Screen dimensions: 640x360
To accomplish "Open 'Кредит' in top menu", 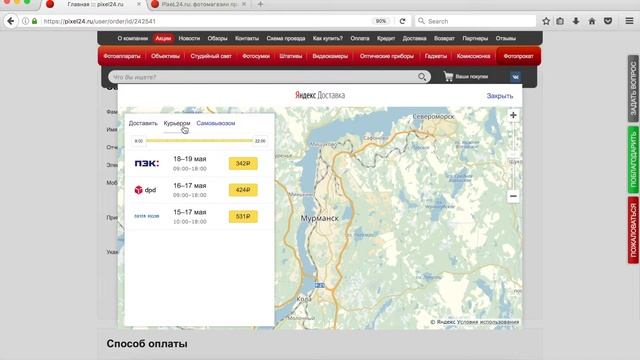I will [386, 38].
